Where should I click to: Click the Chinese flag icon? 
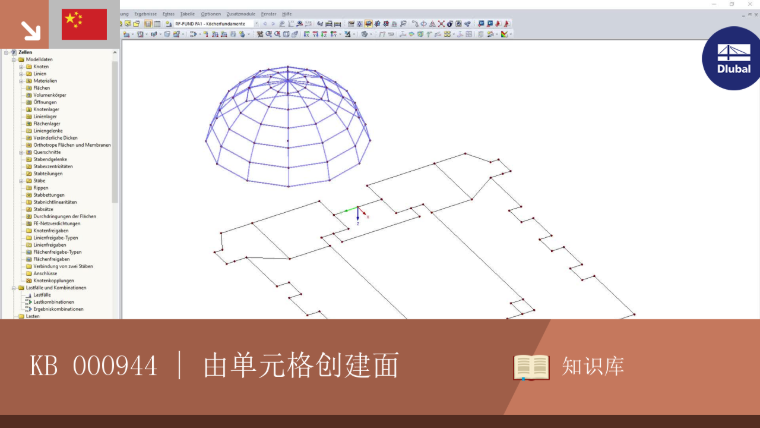(x=84, y=24)
